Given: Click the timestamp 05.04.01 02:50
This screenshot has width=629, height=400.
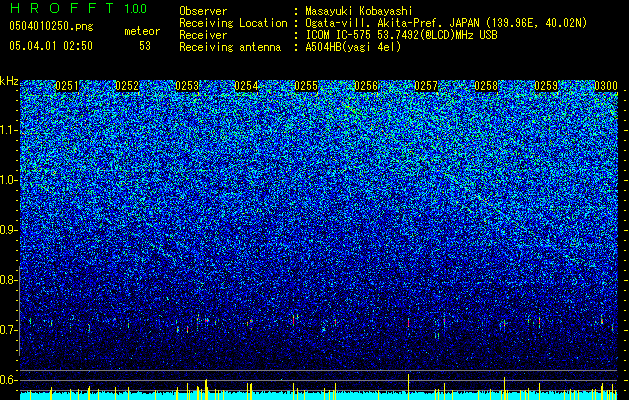Looking at the screenshot, I should (x=51, y=46).
